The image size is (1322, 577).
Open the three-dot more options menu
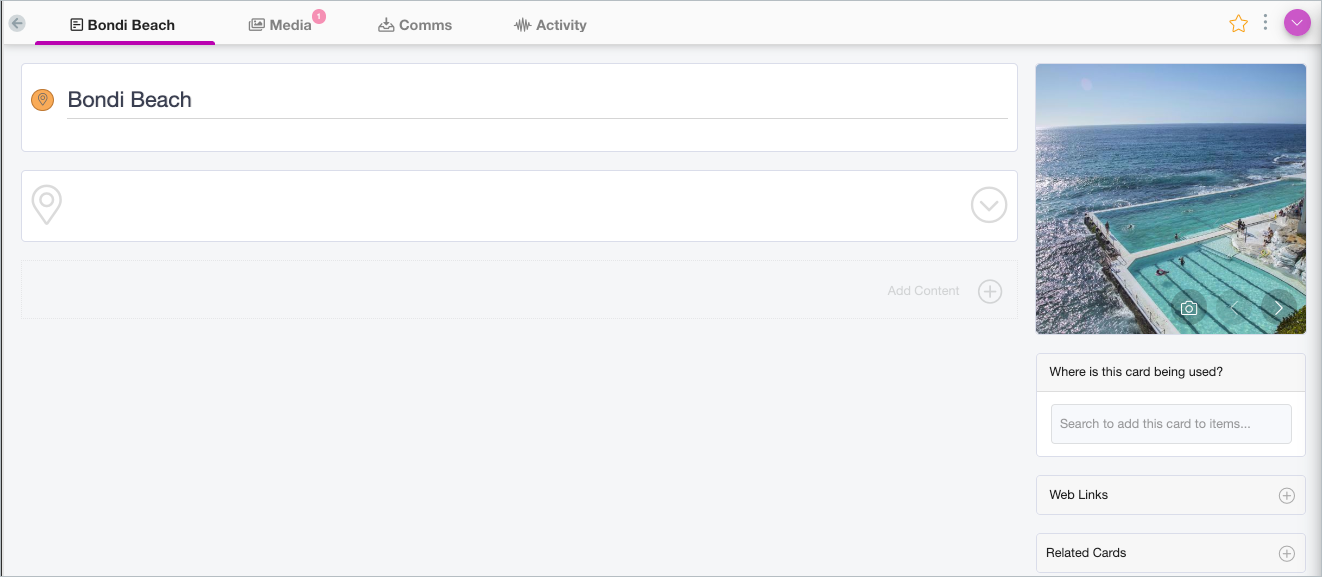coord(1266,22)
